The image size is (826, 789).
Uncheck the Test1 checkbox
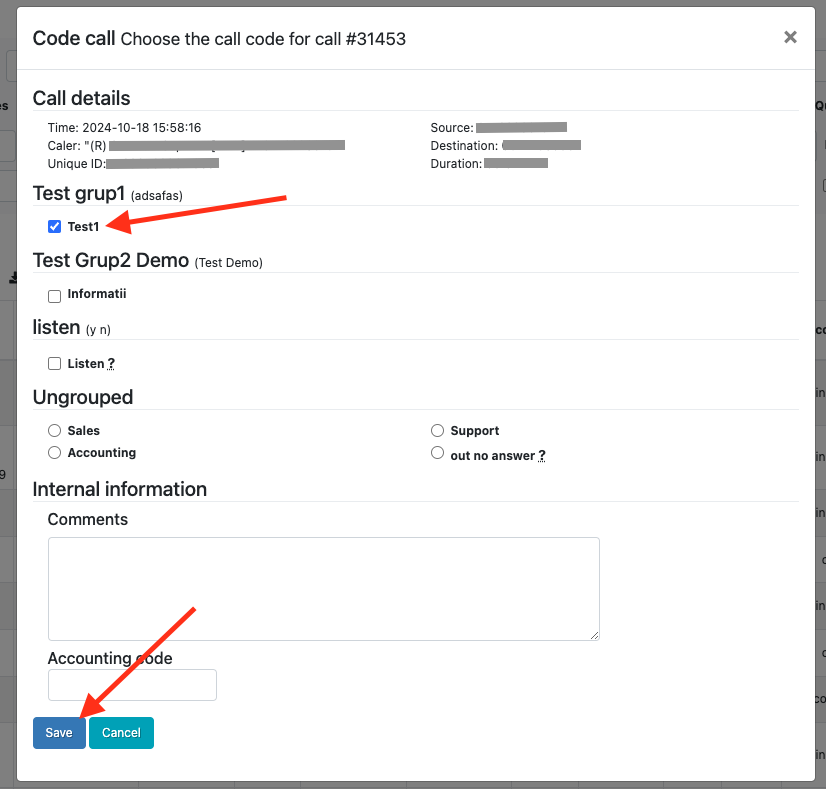(55, 227)
